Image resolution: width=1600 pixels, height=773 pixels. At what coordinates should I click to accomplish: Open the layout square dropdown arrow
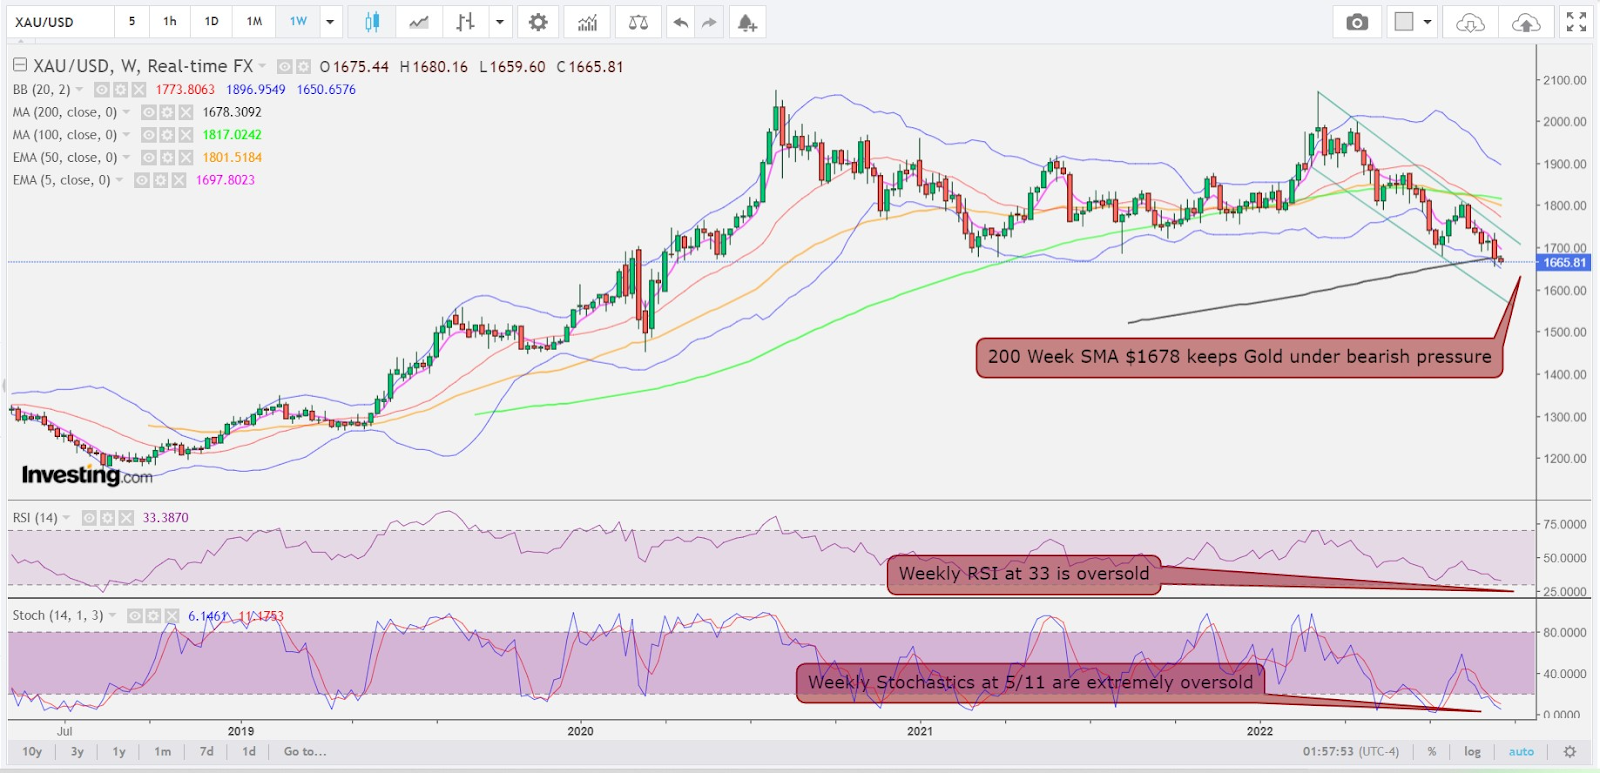point(1427,22)
